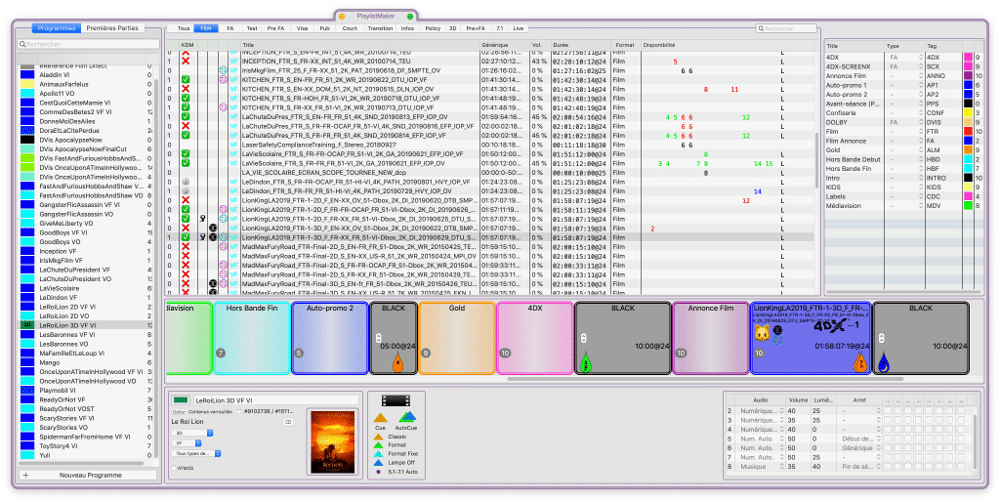Click the orange dot in PlaylistMaker title tab

coord(342,17)
